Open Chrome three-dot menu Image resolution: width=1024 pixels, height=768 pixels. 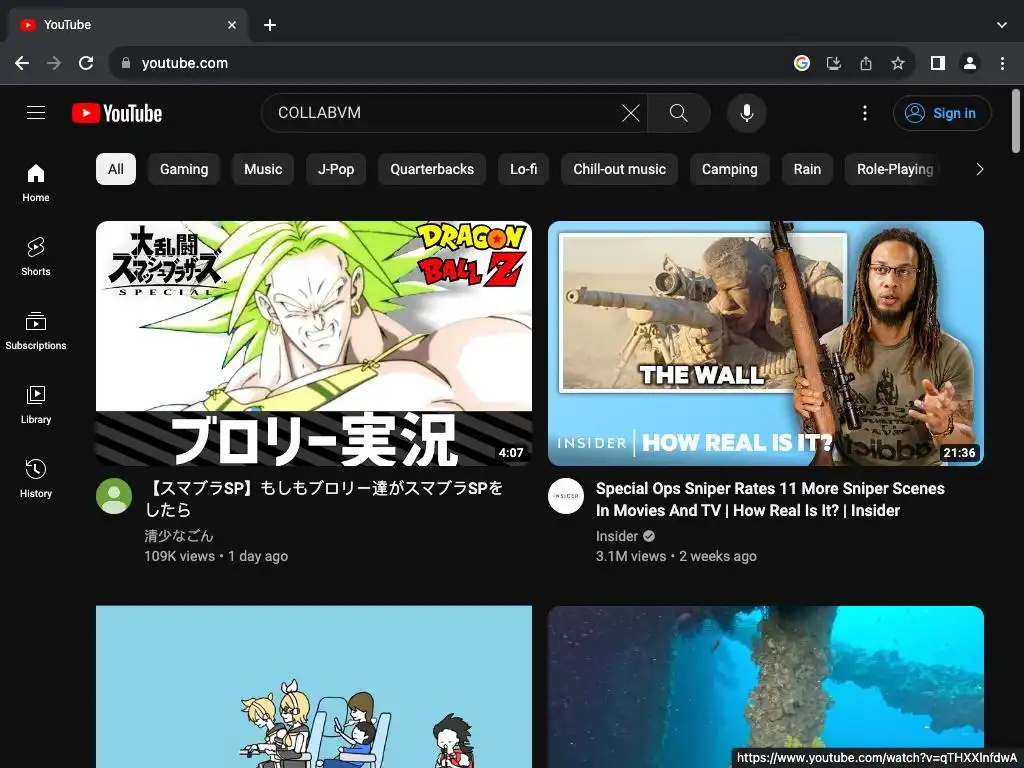(x=1002, y=63)
